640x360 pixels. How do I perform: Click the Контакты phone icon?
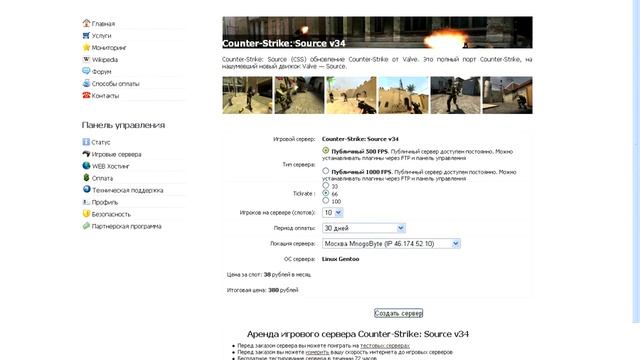pos(86,95)
